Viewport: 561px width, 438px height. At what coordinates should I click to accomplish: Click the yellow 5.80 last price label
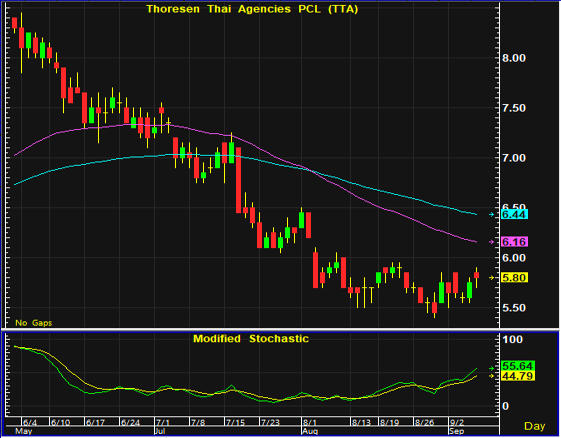pyautogui.click(x=514, y=278)
